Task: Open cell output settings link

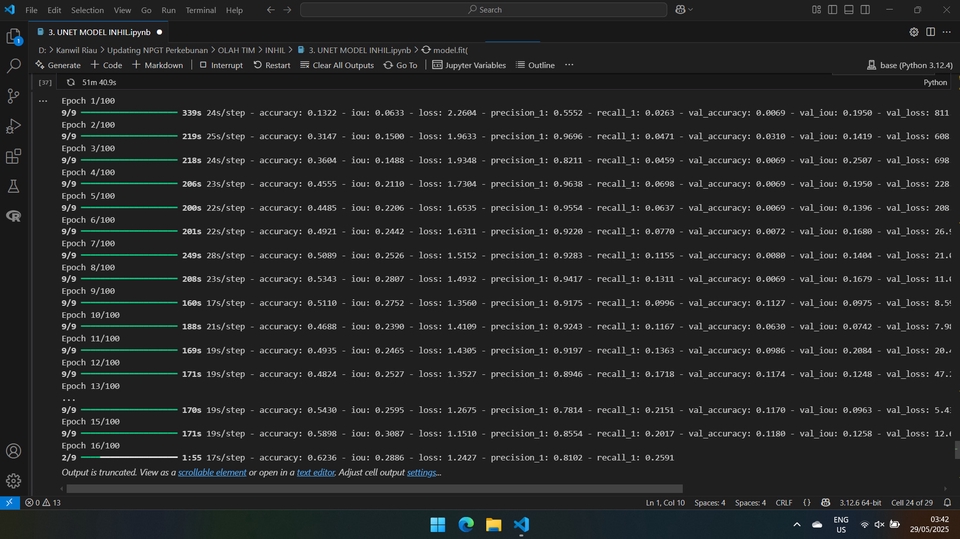Action: [421, 472]
